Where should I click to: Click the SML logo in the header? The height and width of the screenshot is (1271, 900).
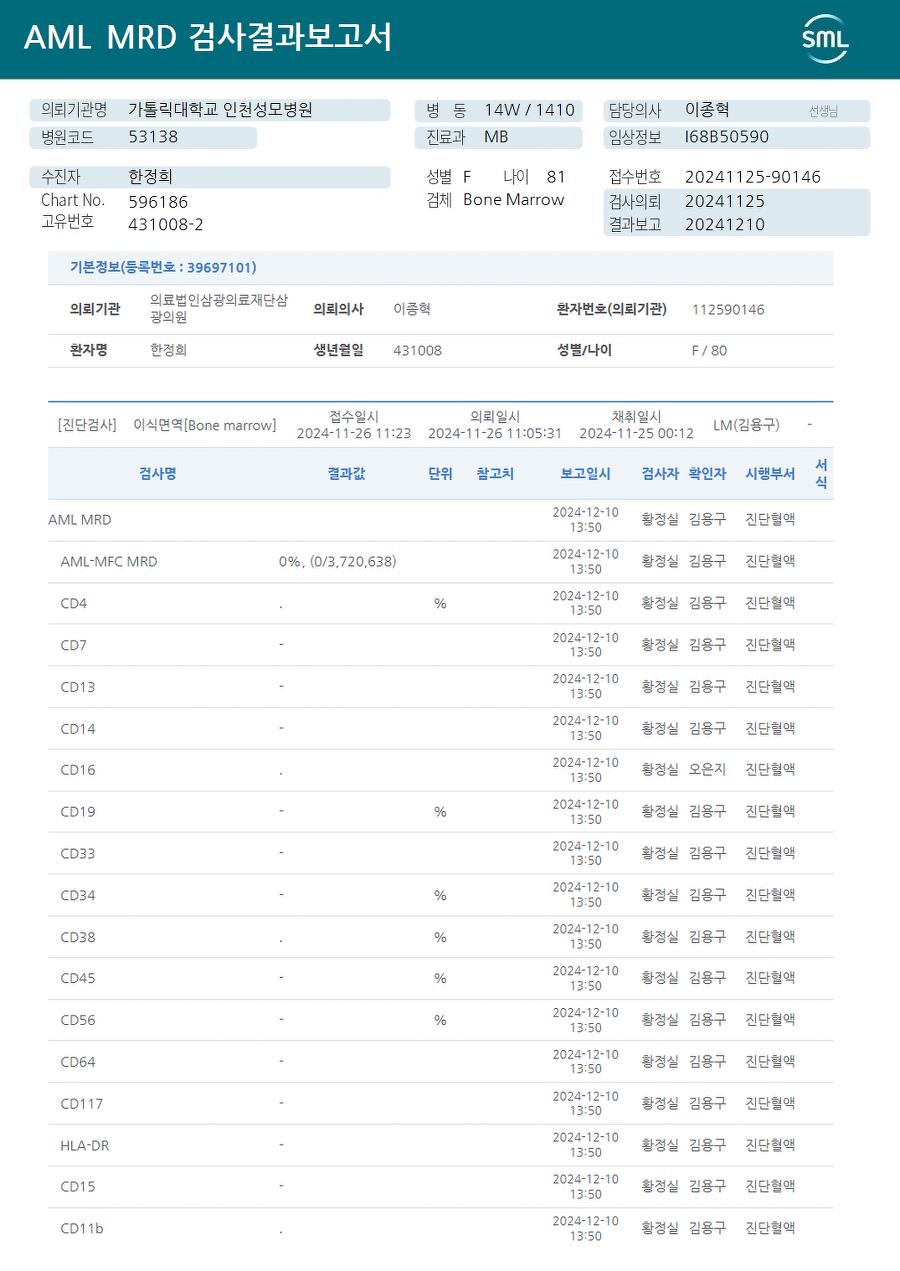[825, 39]
